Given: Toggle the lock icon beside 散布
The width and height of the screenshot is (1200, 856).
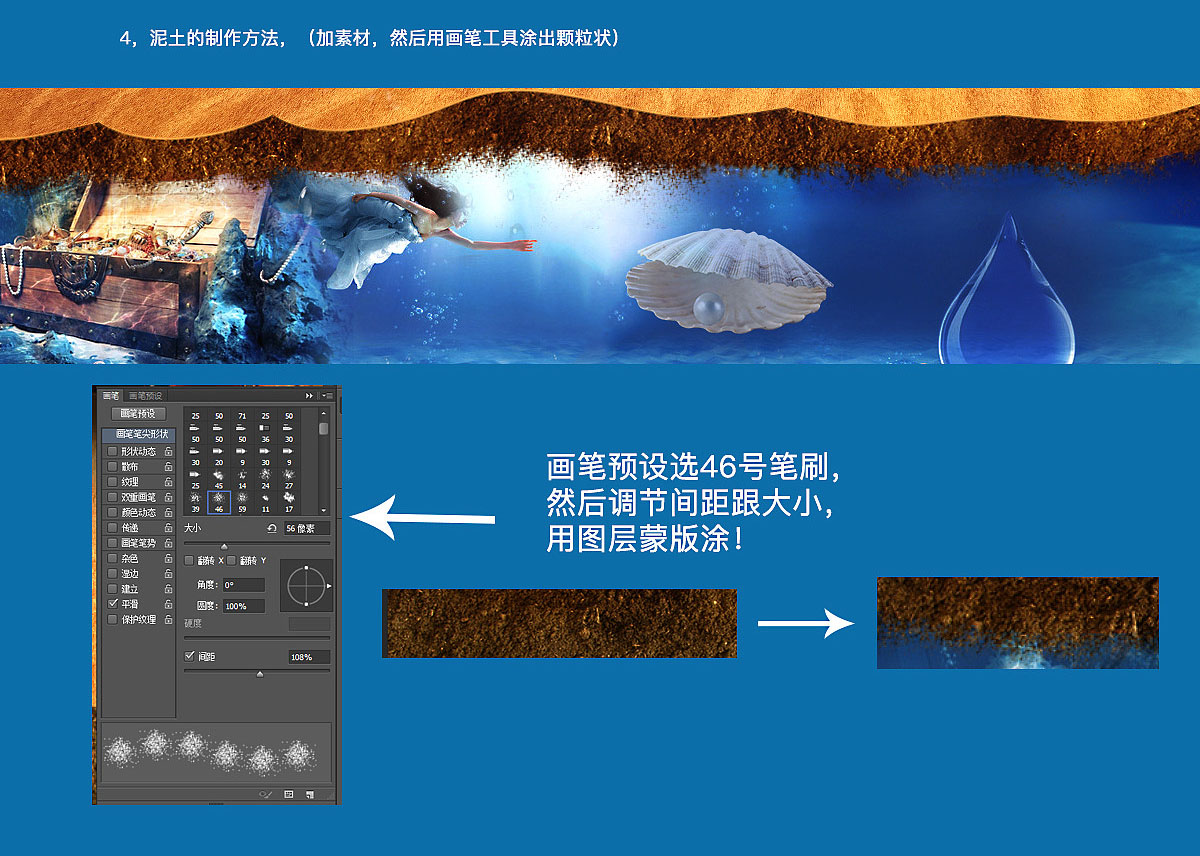Looking at the screenshot, I should pyautogui.click(x=168, y=467).
